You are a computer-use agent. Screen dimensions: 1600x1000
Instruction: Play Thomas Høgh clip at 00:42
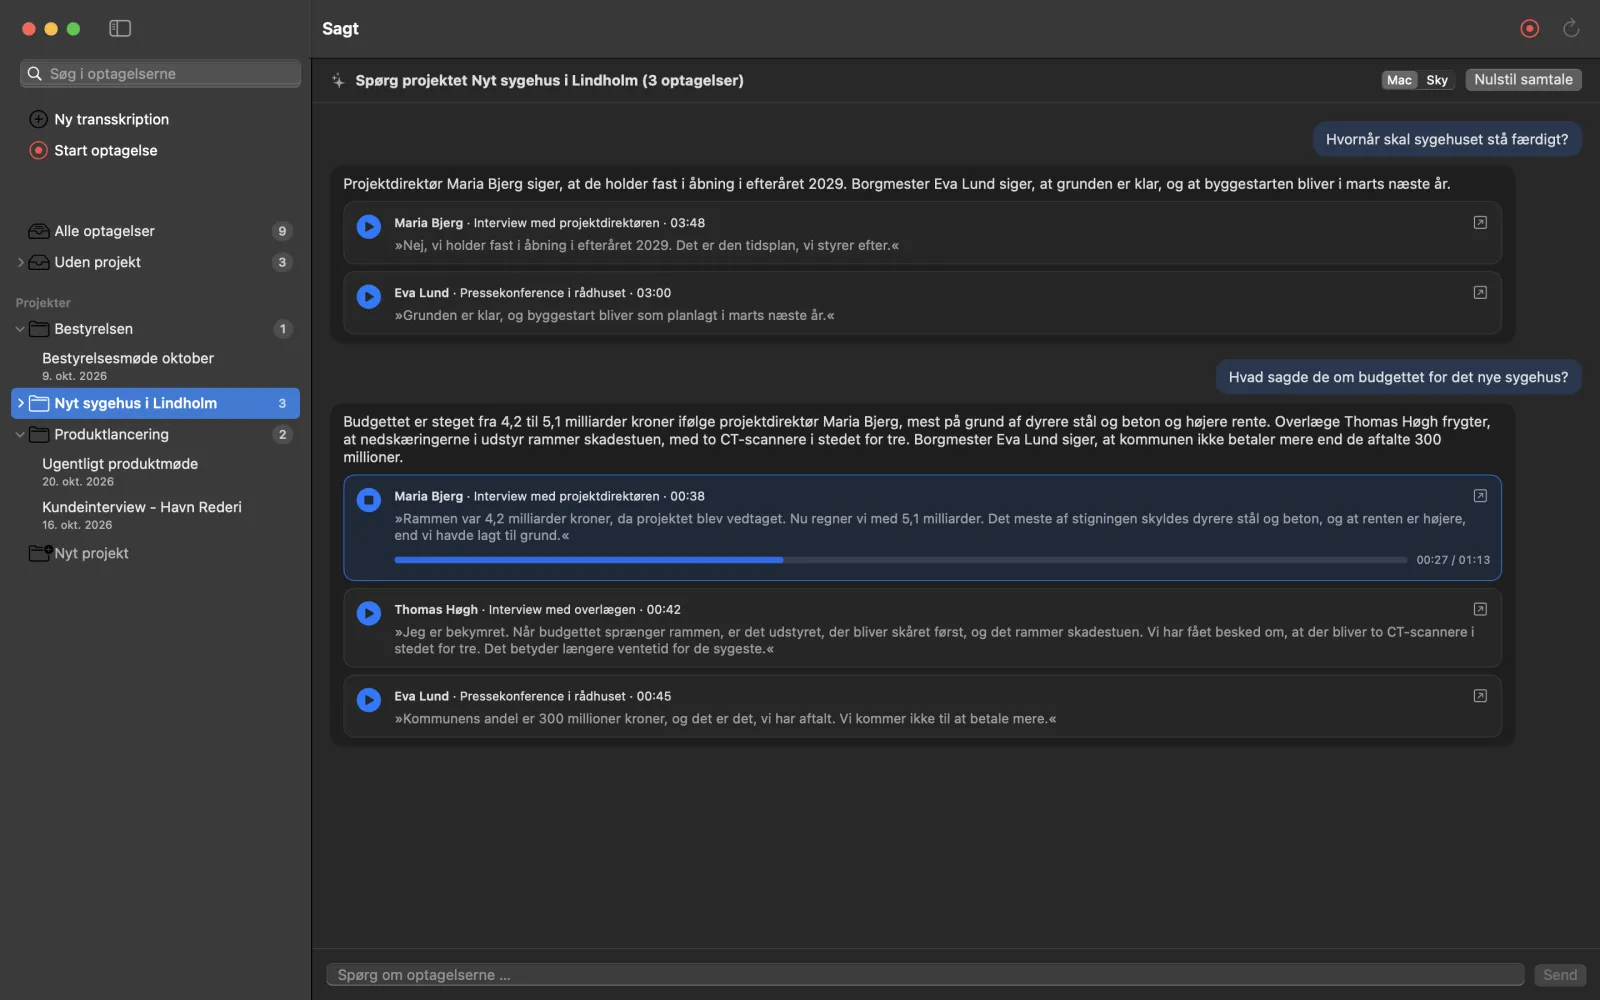click(x=369, y=613)
